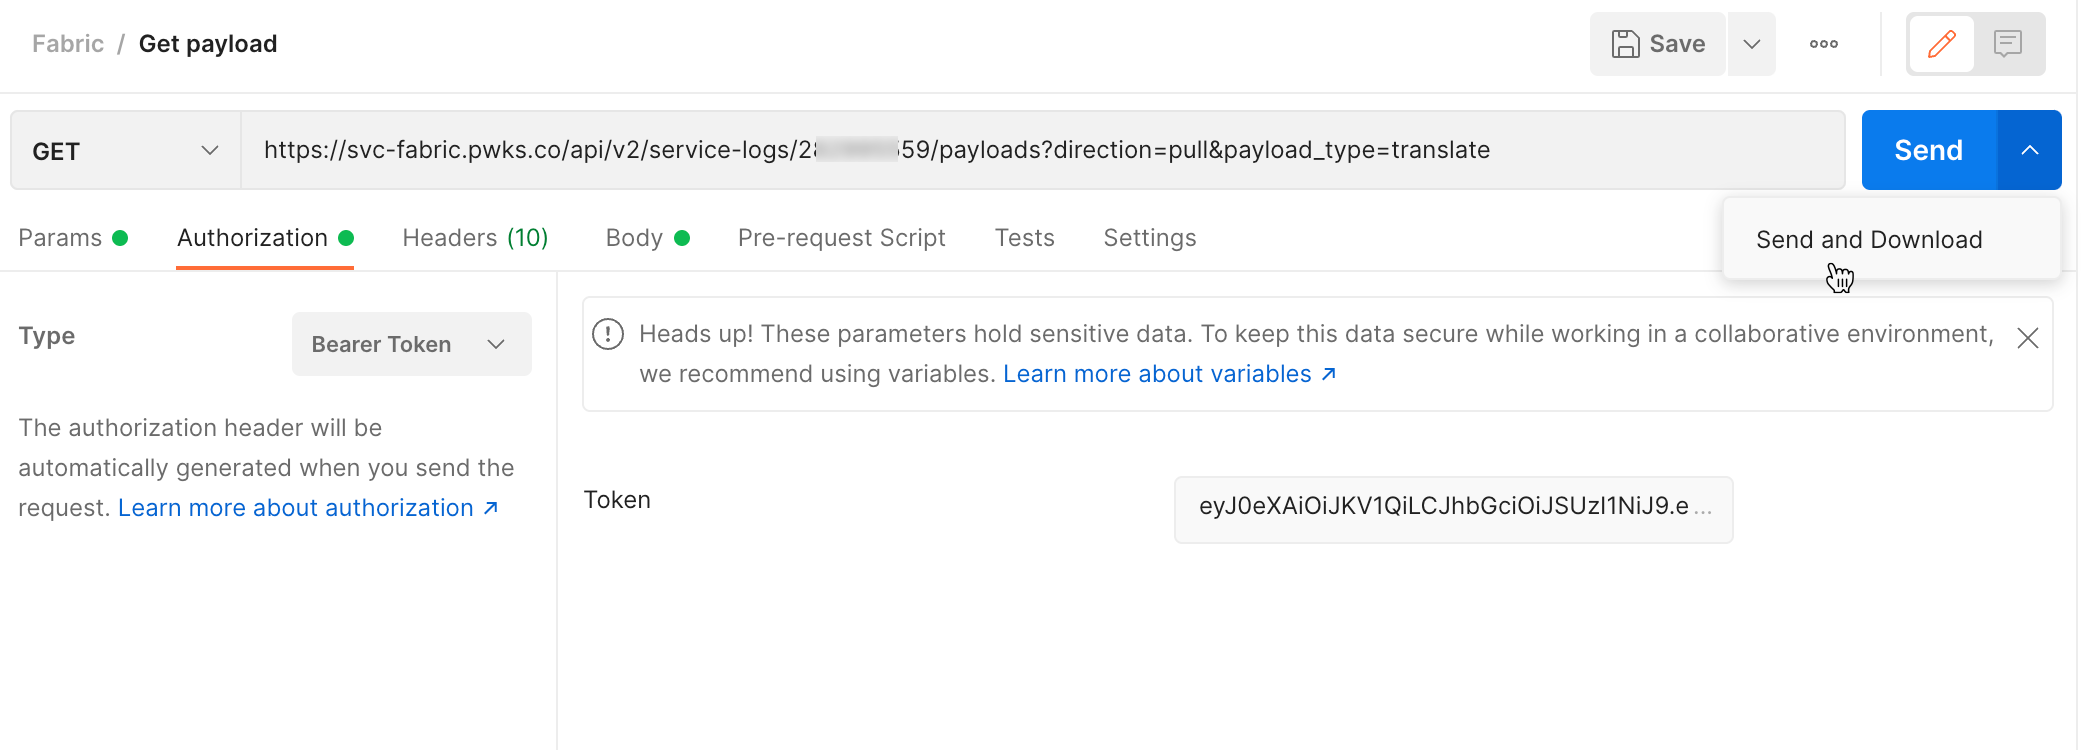The width and height of the screenshot is (2082, 750).
Task: Open the GET method dropdown
Action: pyautogui.click(x=125, y=151)
